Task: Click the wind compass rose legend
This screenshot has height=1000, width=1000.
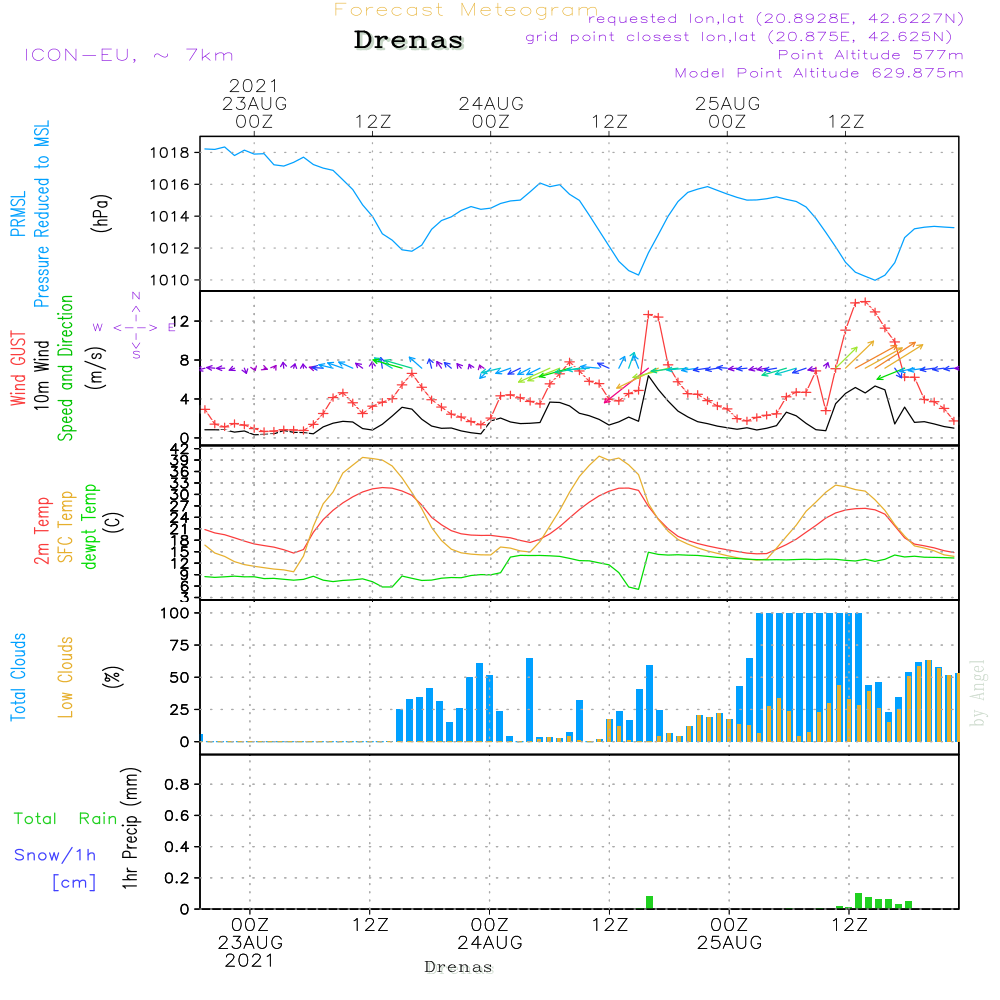Action: tap(135, 327)
